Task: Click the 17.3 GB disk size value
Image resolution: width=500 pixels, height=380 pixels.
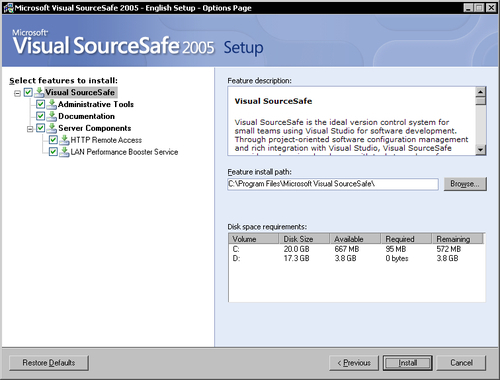Action: [x=296, y=258]
